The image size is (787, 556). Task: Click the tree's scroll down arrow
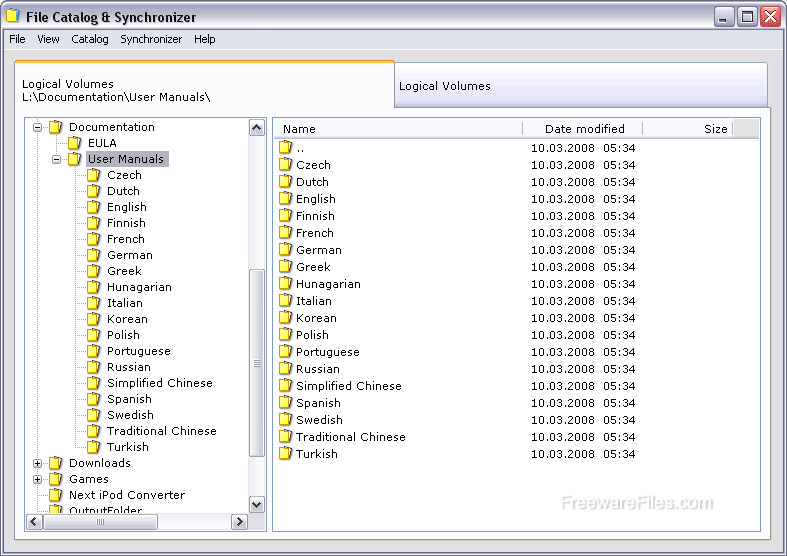point(256,504)
